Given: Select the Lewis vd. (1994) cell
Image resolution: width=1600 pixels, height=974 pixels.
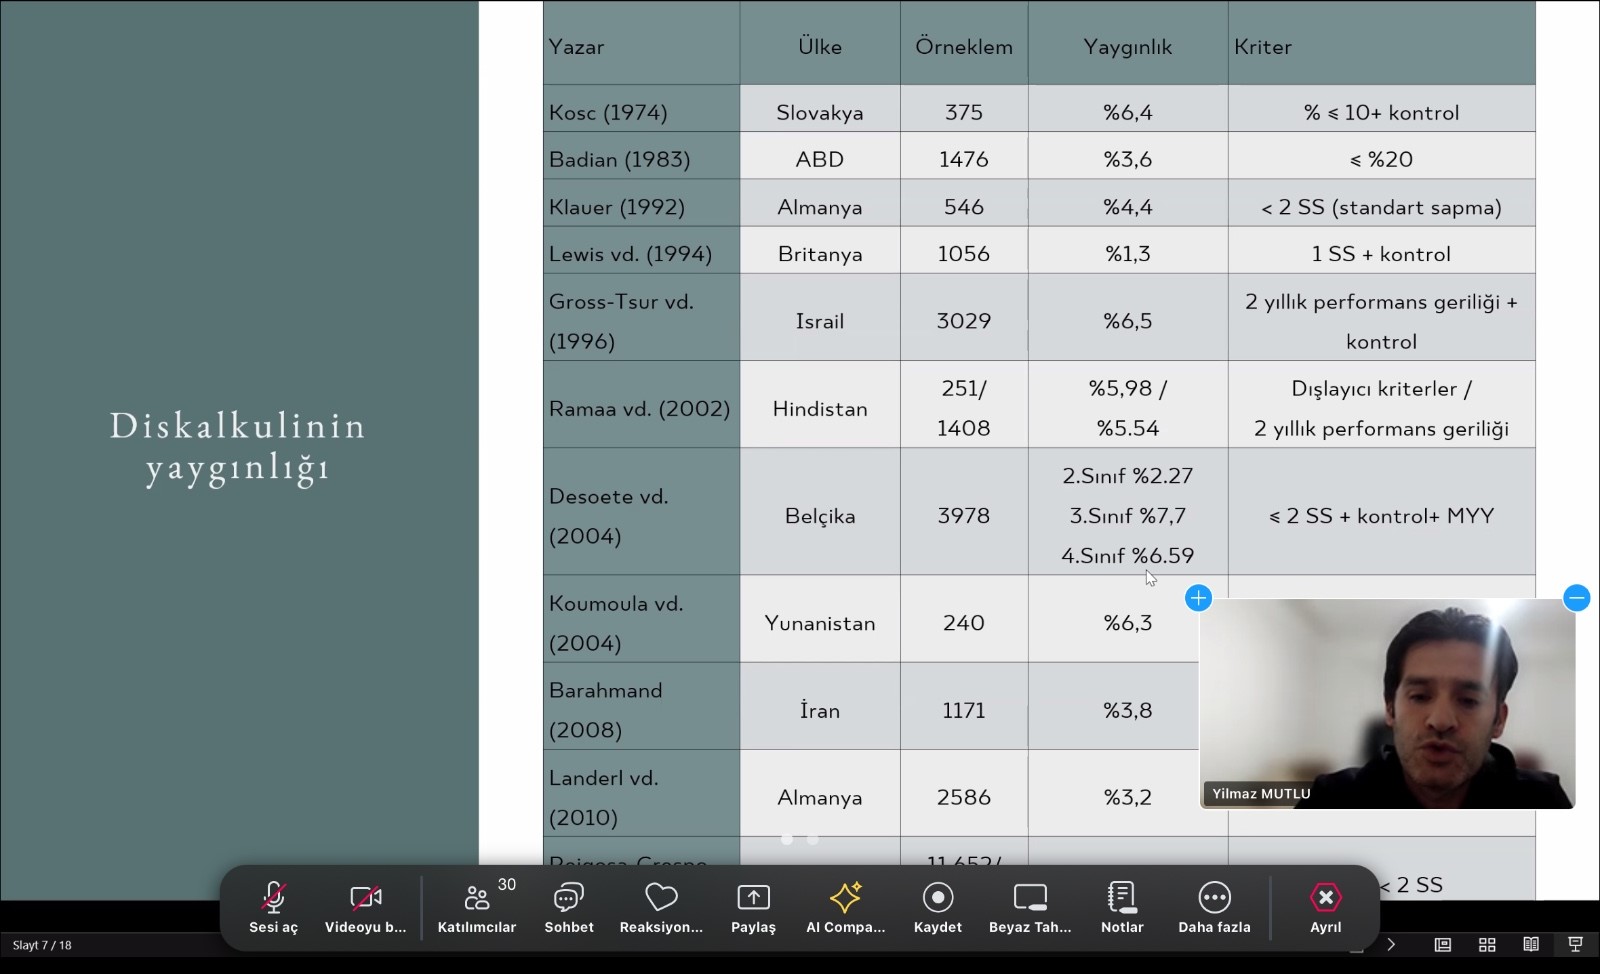Looking at the screenshot, I should (641, 250).
